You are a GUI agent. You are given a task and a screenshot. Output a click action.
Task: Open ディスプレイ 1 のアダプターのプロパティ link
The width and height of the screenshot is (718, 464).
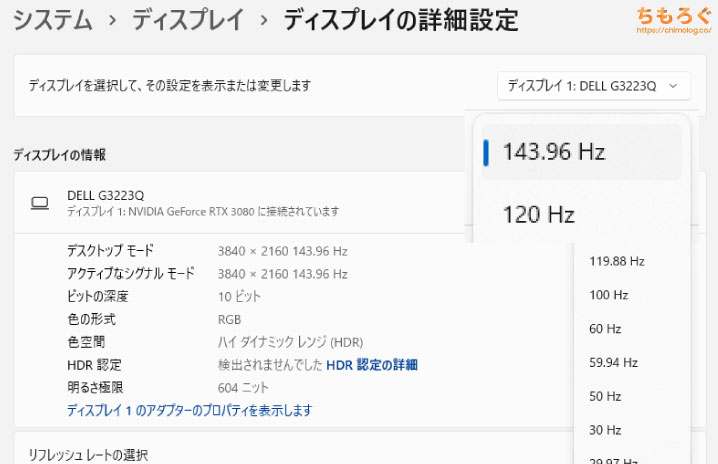pyautogui.click(x=190, y=410)
